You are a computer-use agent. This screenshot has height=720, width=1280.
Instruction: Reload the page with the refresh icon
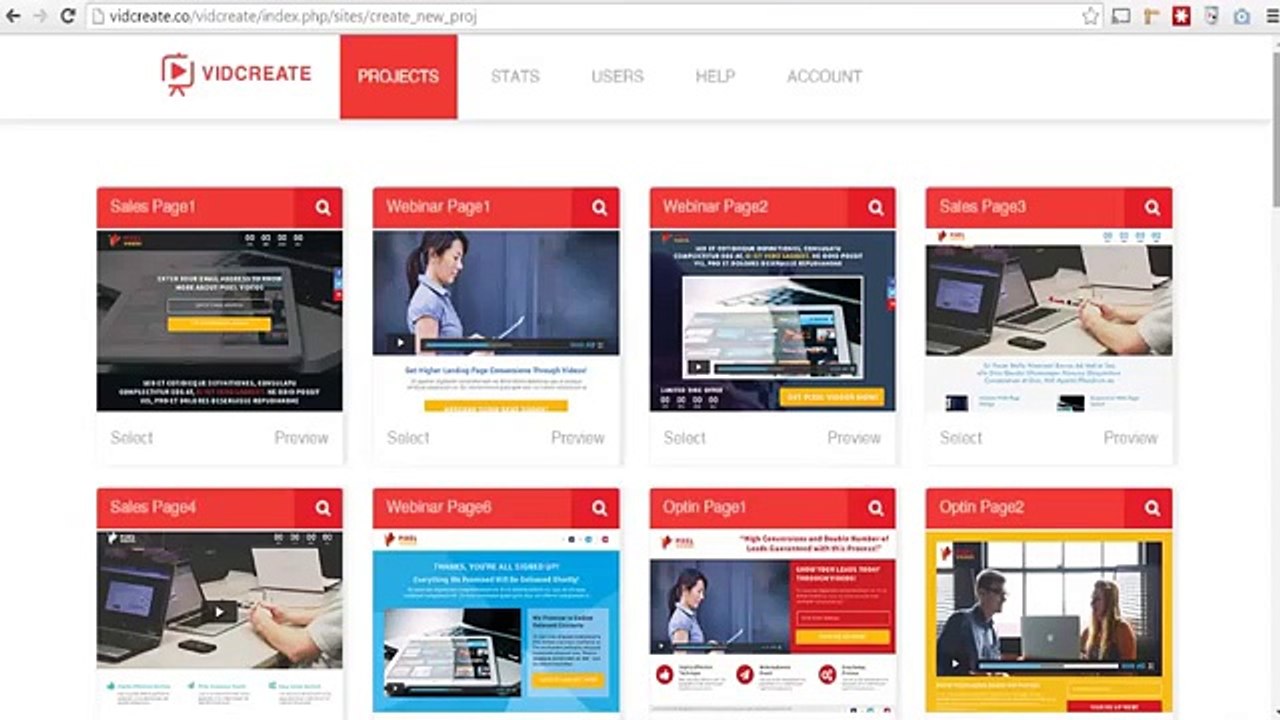(68, 16)
